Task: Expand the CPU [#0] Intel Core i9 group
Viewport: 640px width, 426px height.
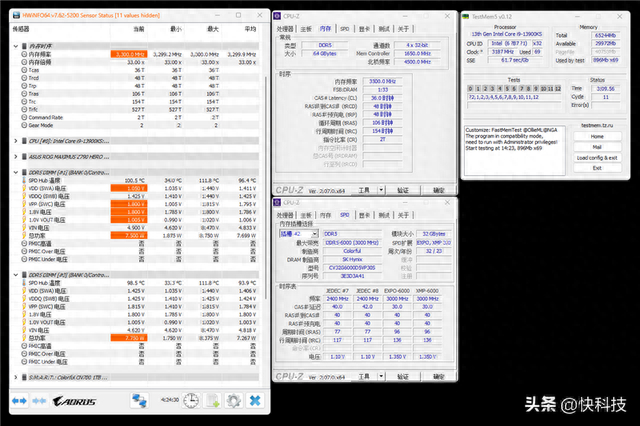Action: point(7,142)
